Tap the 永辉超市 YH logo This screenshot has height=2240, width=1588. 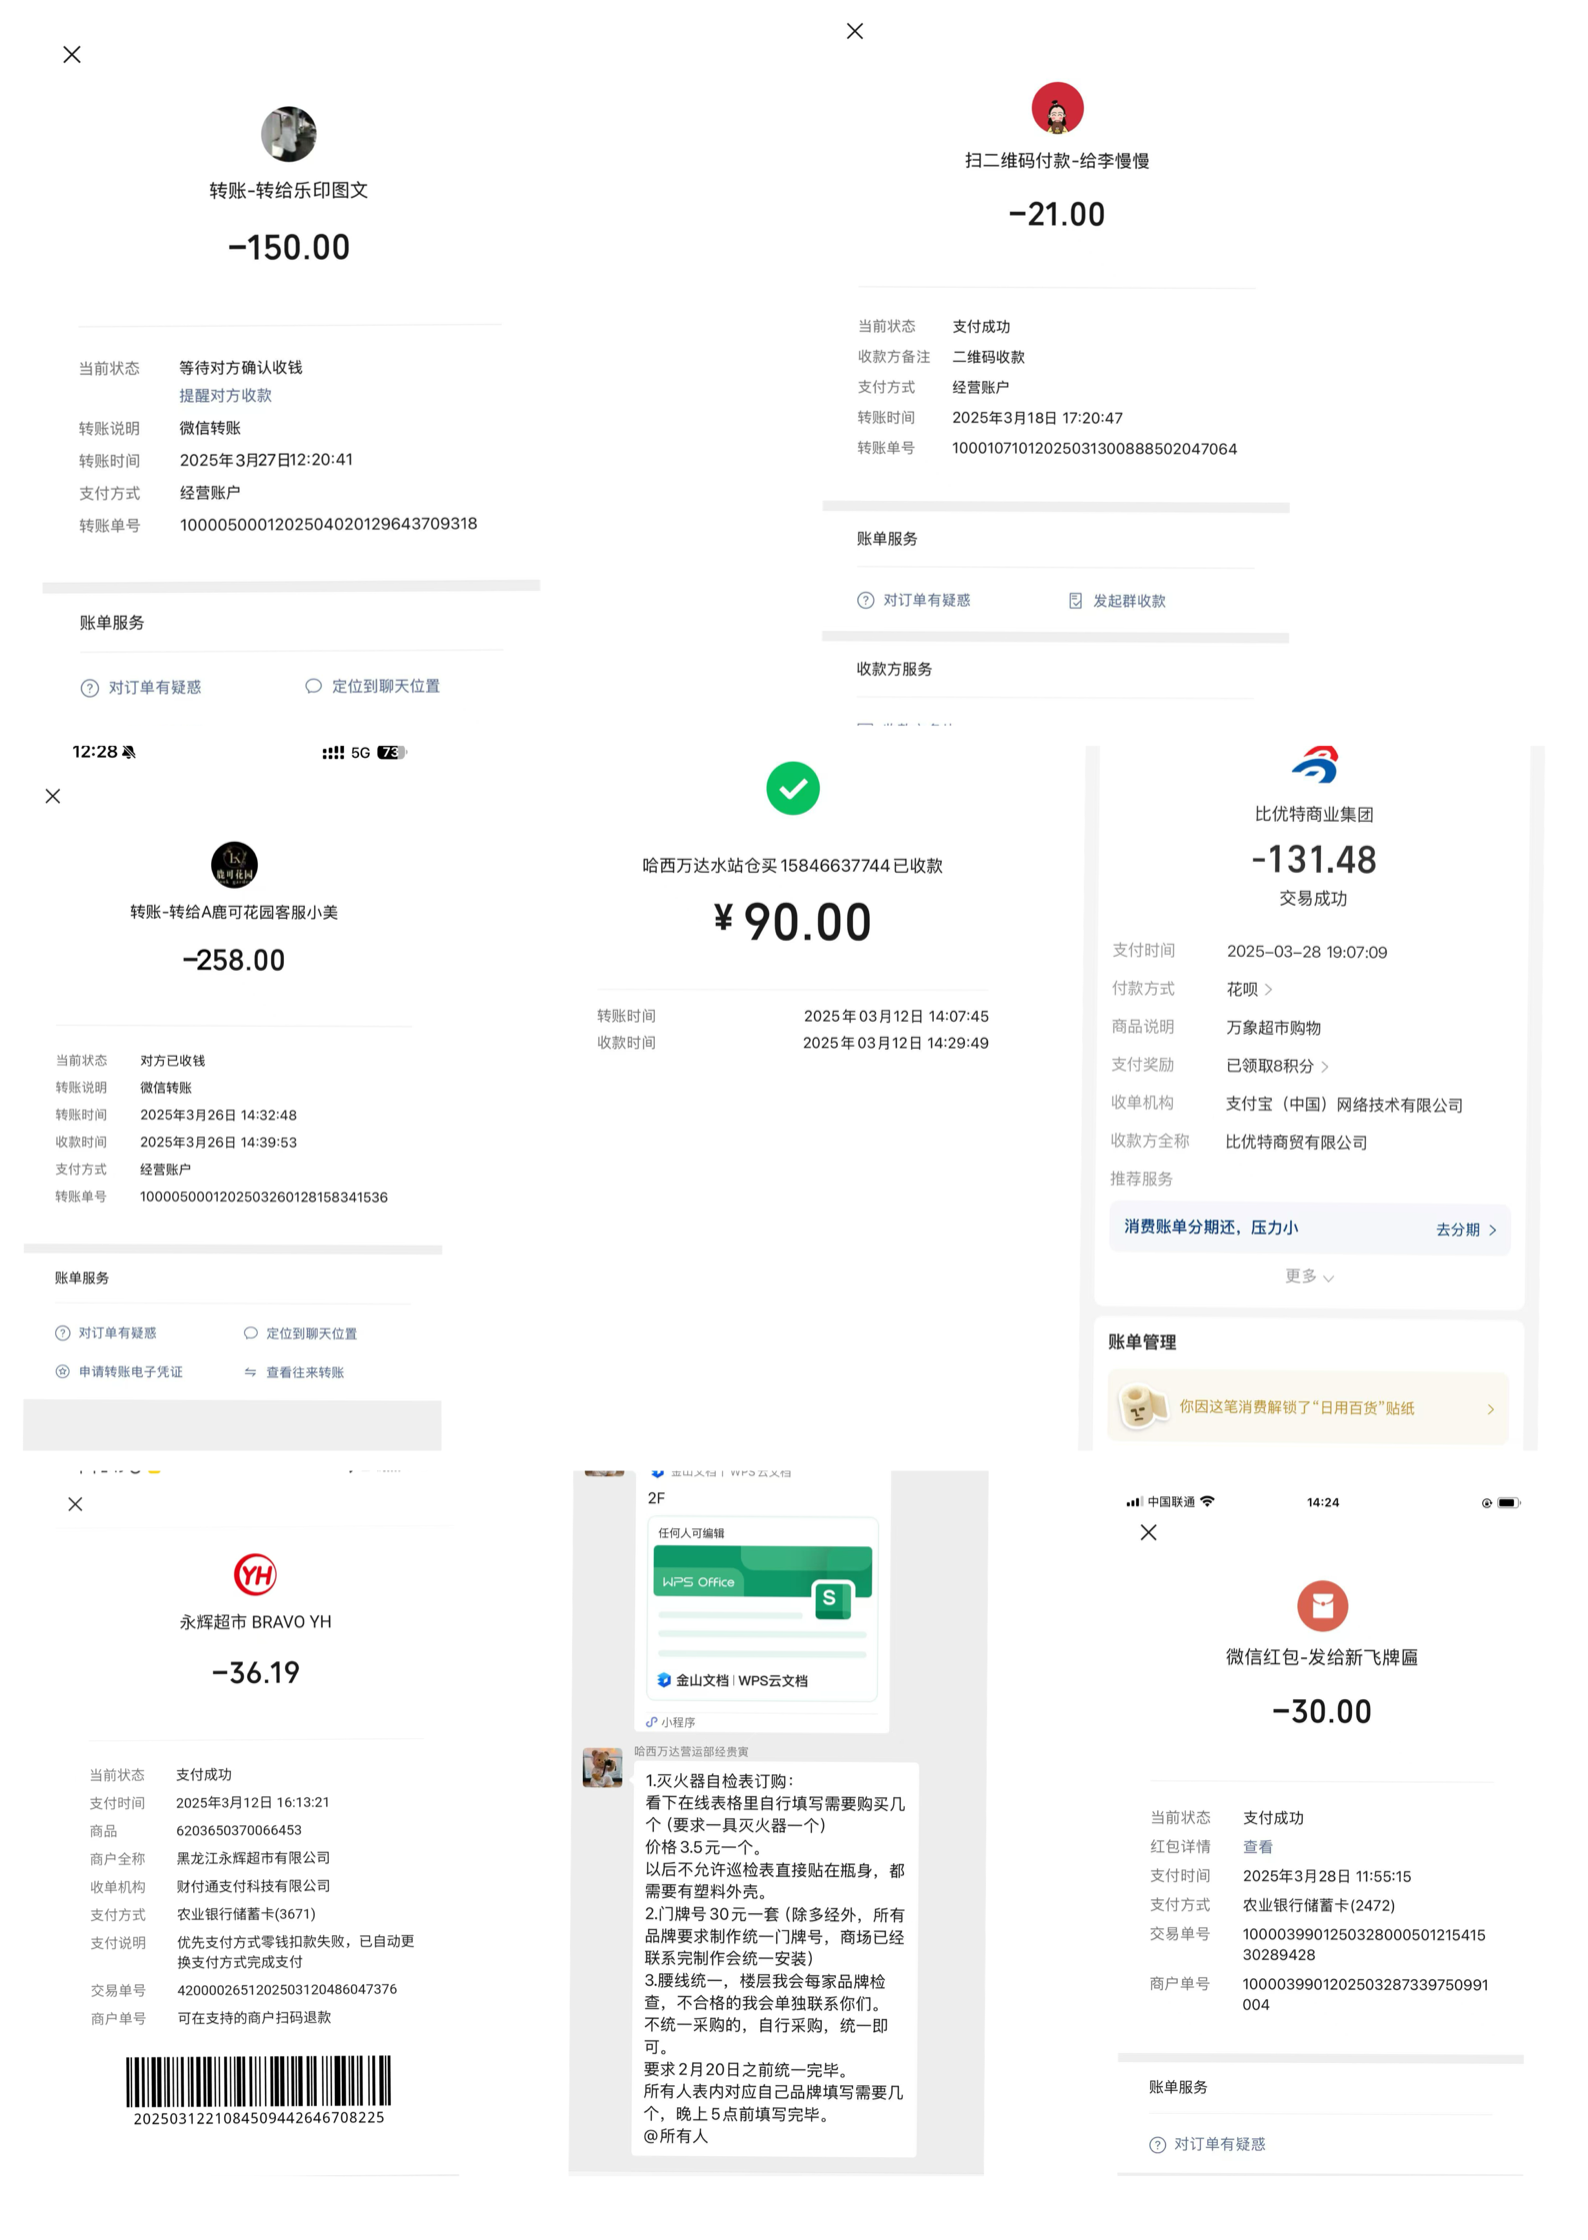[255, 1576]
